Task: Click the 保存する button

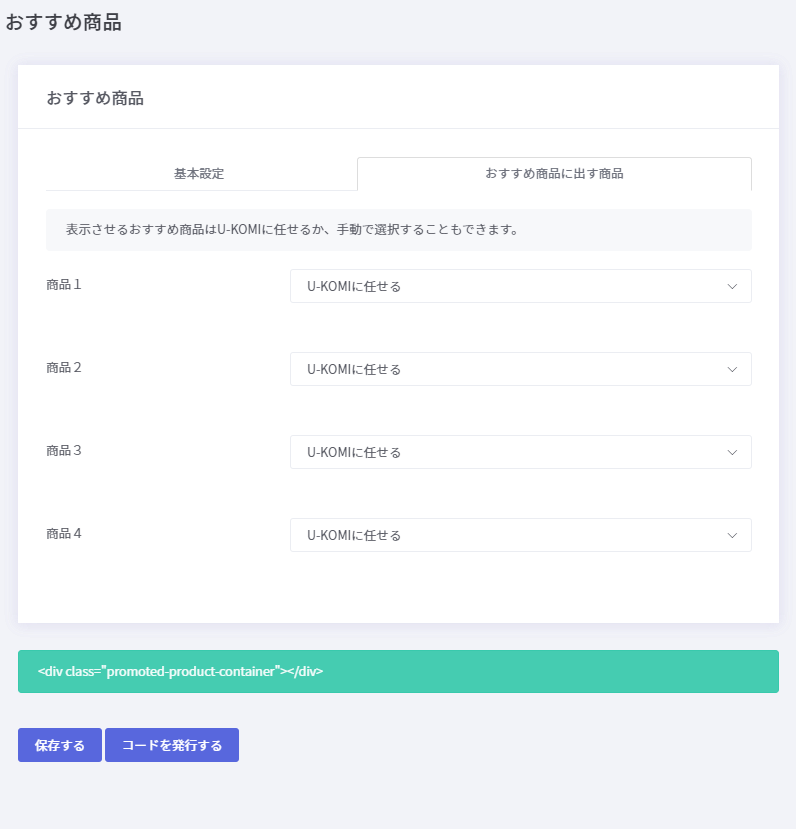Action: coord(60,745)
